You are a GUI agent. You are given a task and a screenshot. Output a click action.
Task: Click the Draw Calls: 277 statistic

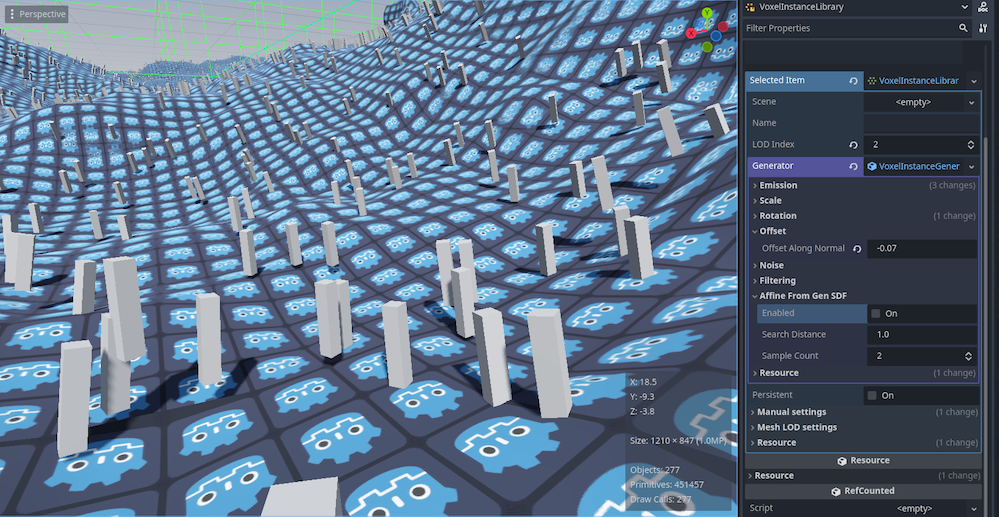pyautogui.click(x=662, y=499)
